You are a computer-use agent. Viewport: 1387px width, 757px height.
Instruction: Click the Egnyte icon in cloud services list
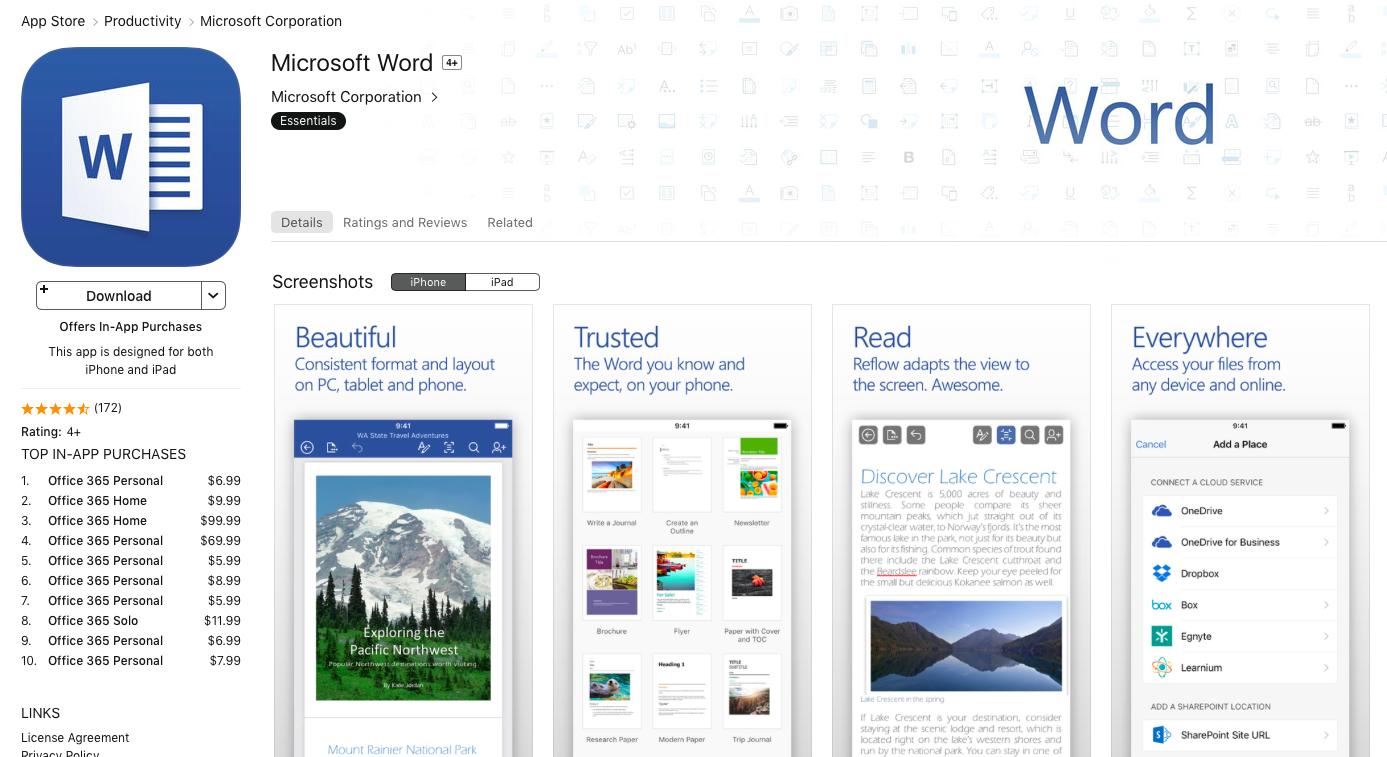1161,636
